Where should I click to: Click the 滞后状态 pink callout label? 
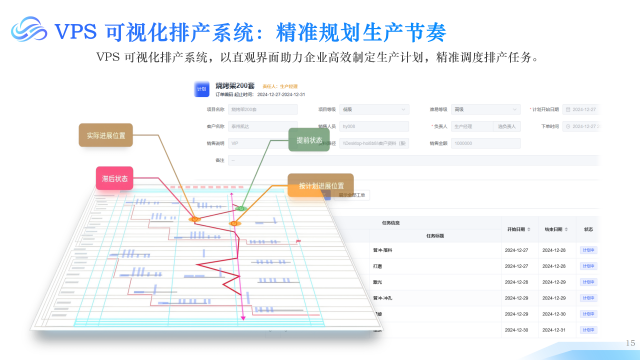tap(115, 178)
